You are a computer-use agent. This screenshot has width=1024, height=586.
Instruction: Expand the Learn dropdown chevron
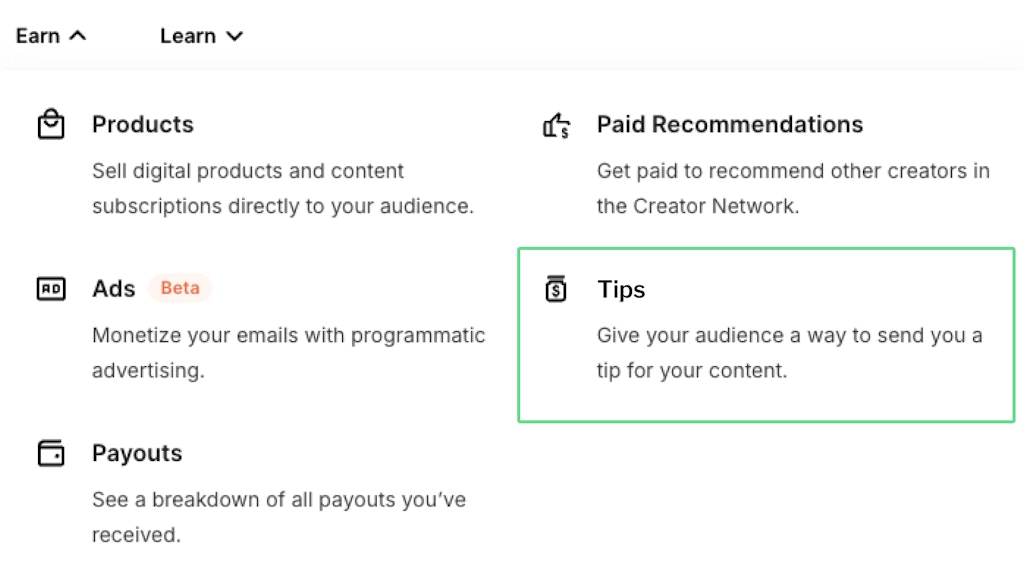click(x=235, y=37)
